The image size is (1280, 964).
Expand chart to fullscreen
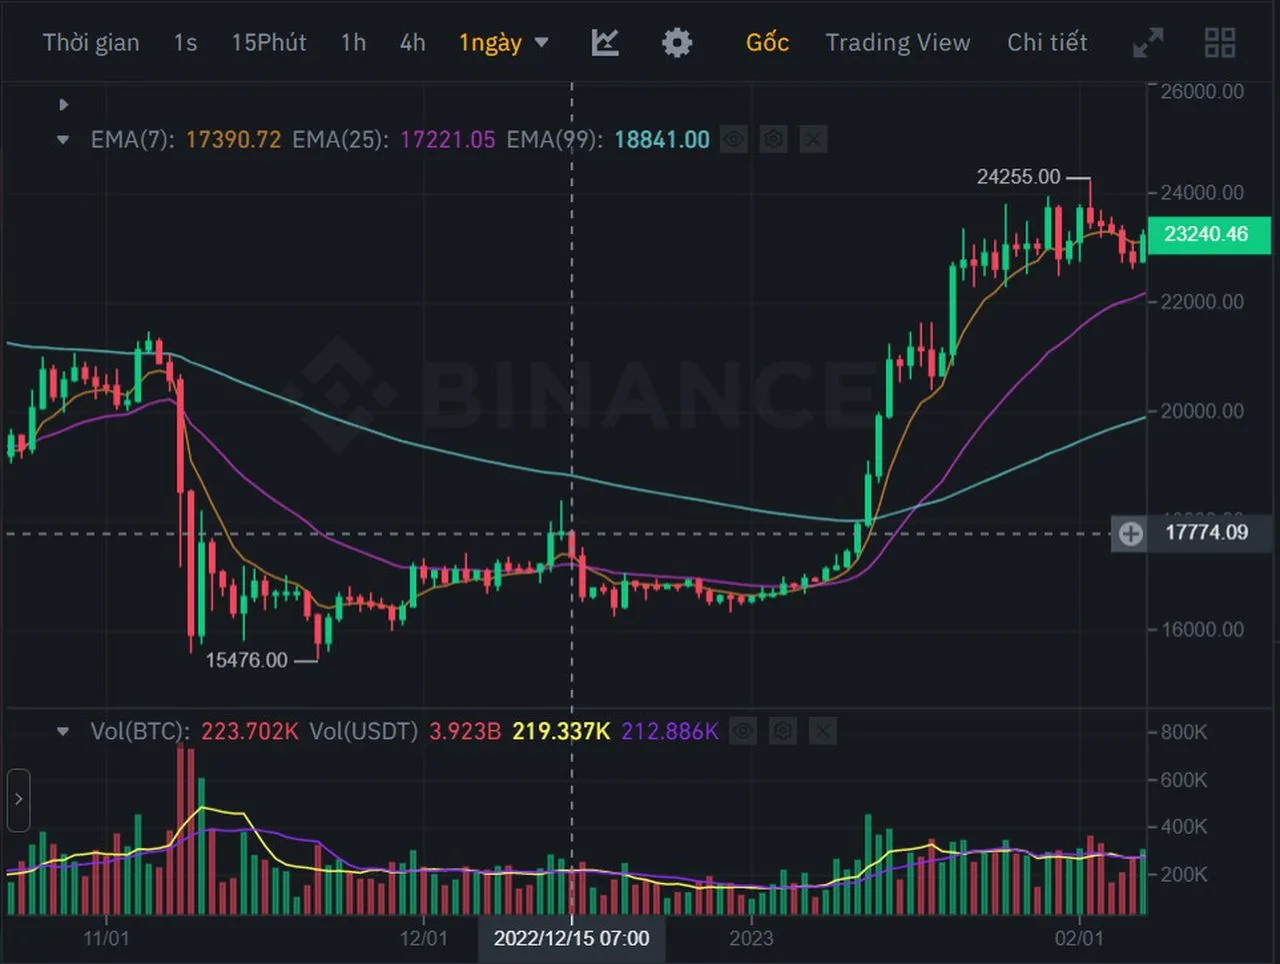point(1148,43)
